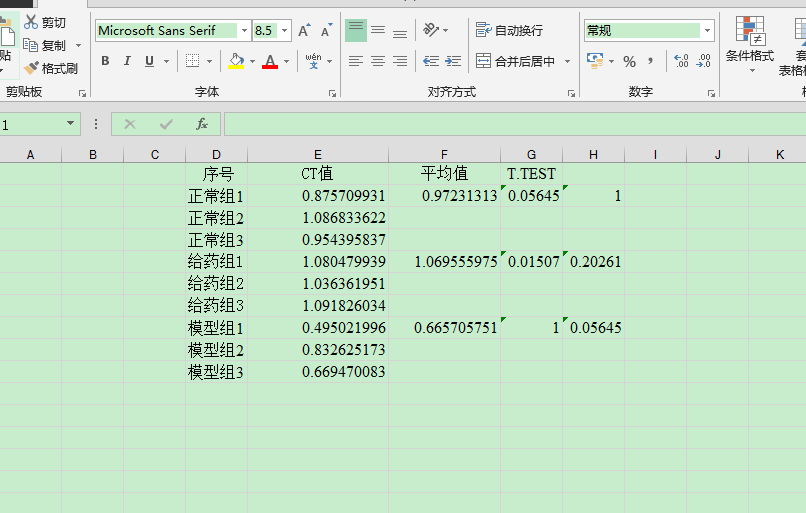Click the text orientation icon
806x513 pixels.
point(431,30)
